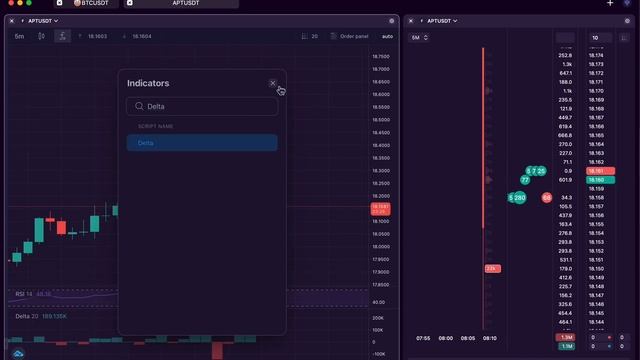Click the Delta search field
640x360 pixels.
click(202, 106)
